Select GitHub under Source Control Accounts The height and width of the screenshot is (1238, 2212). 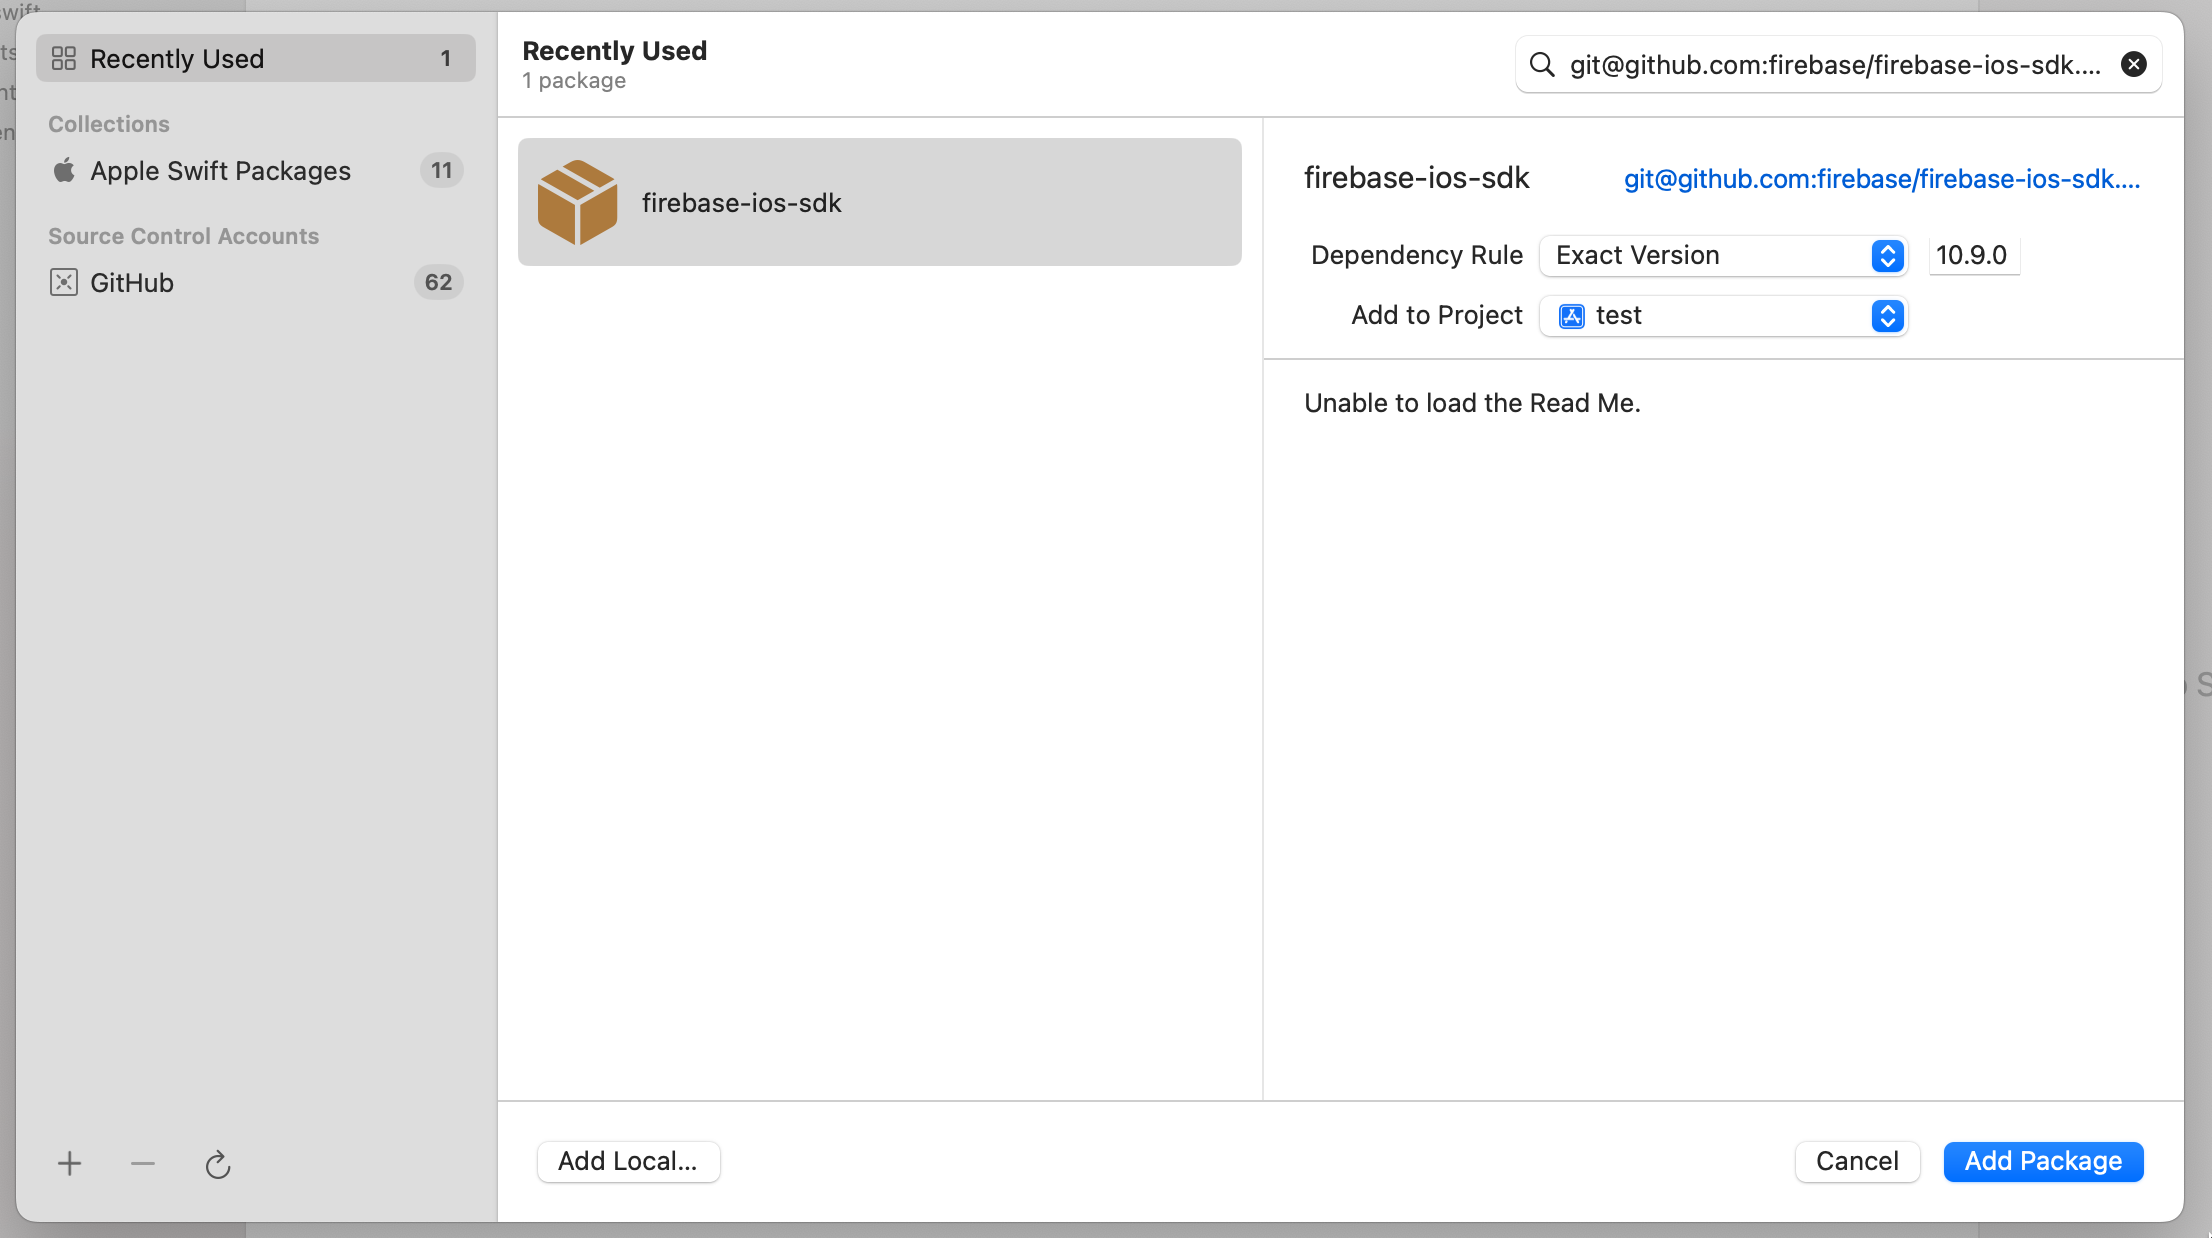[x=132, y=283]
